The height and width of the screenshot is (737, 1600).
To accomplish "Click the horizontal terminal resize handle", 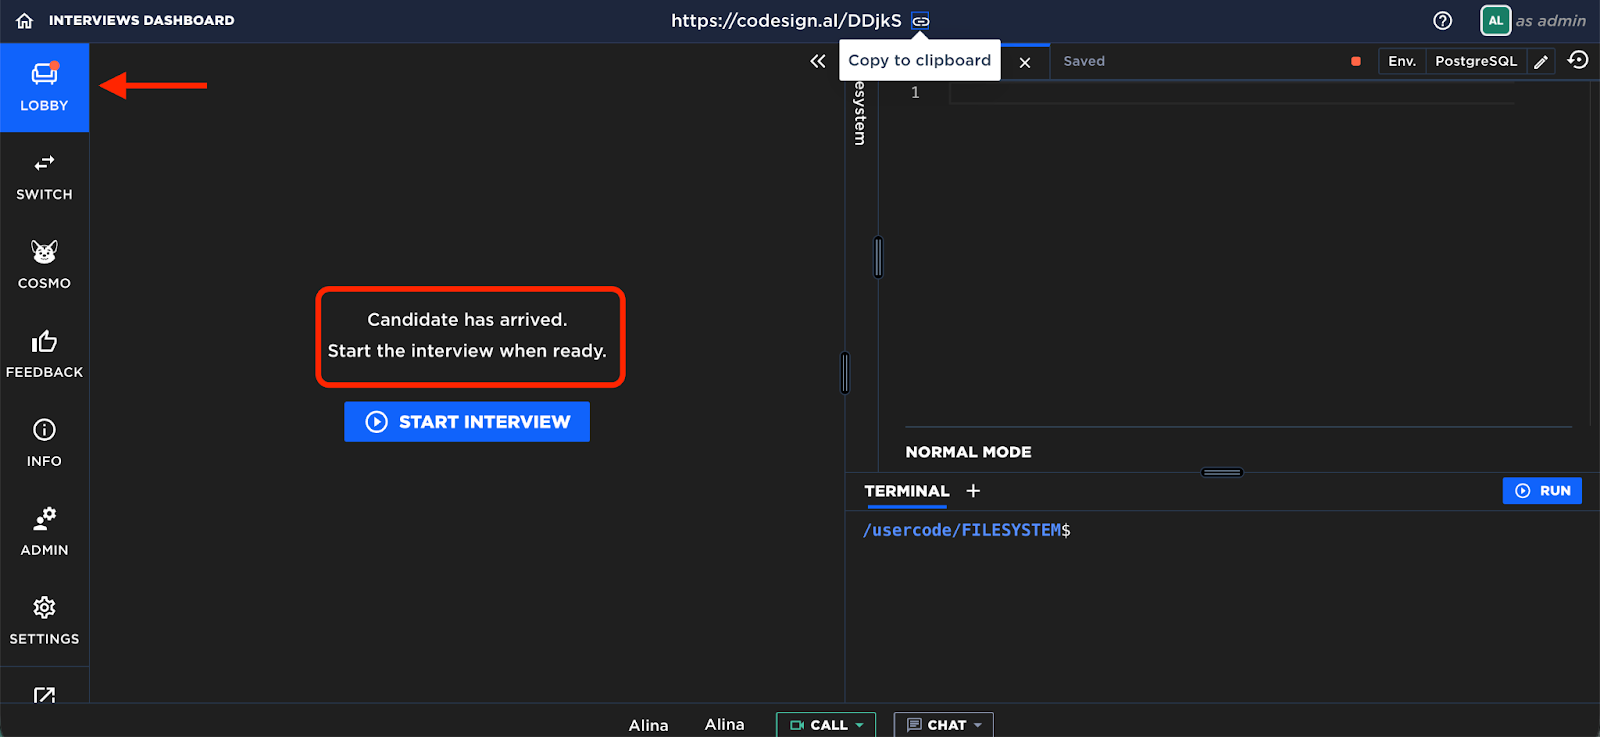I will click(x=1222, y=472).
